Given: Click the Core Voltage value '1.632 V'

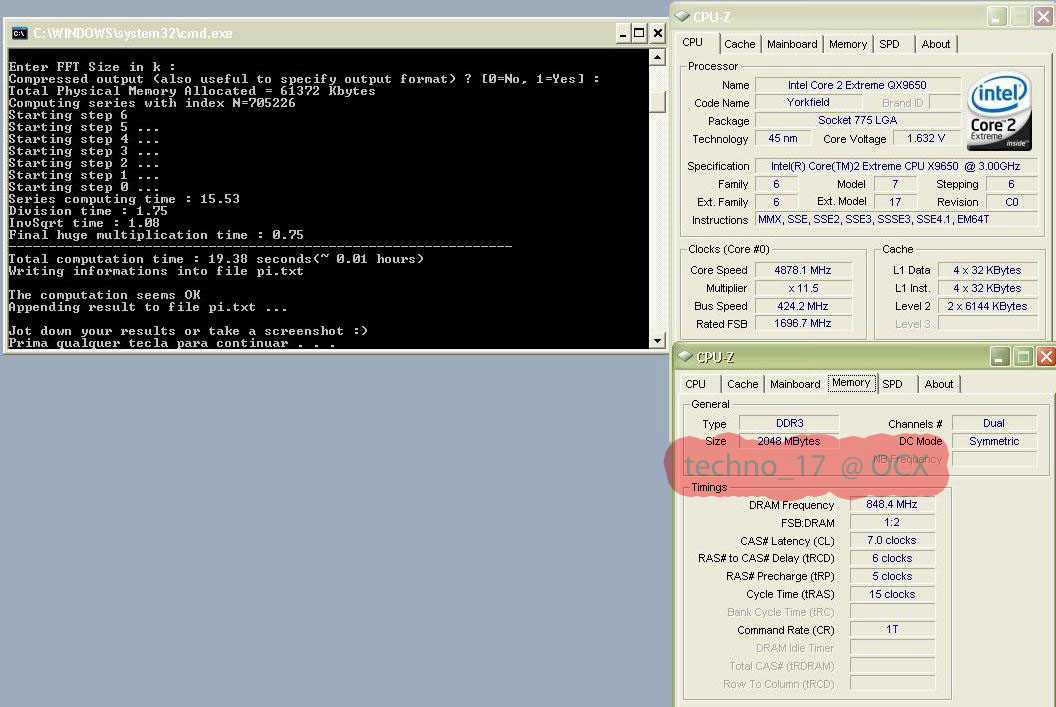Looking at the screenshot, I should click(926, 138).
